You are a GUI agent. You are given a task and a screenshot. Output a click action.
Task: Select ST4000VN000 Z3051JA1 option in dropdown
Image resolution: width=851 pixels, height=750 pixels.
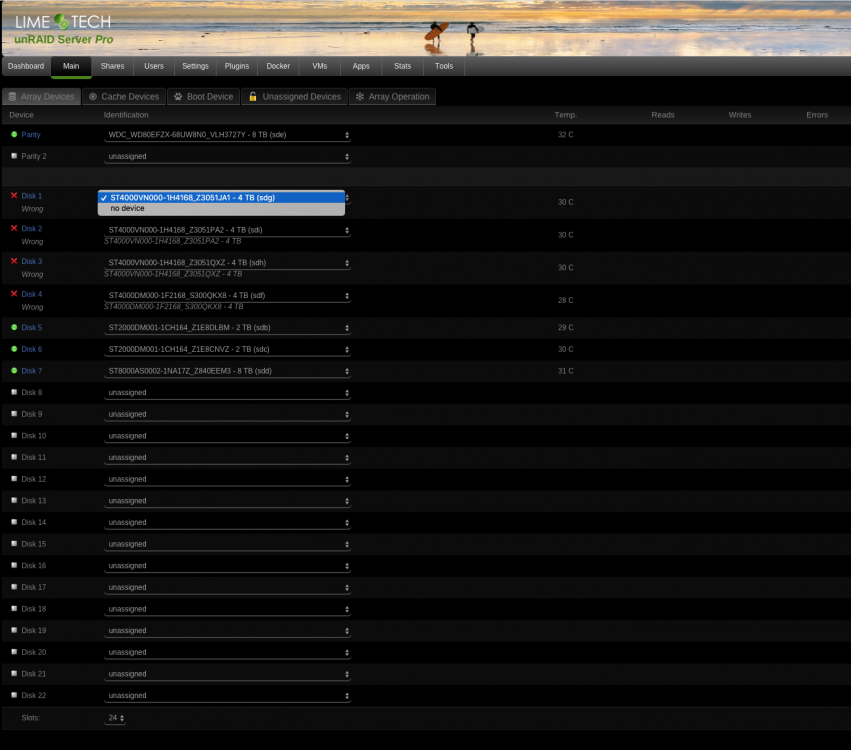221,198
